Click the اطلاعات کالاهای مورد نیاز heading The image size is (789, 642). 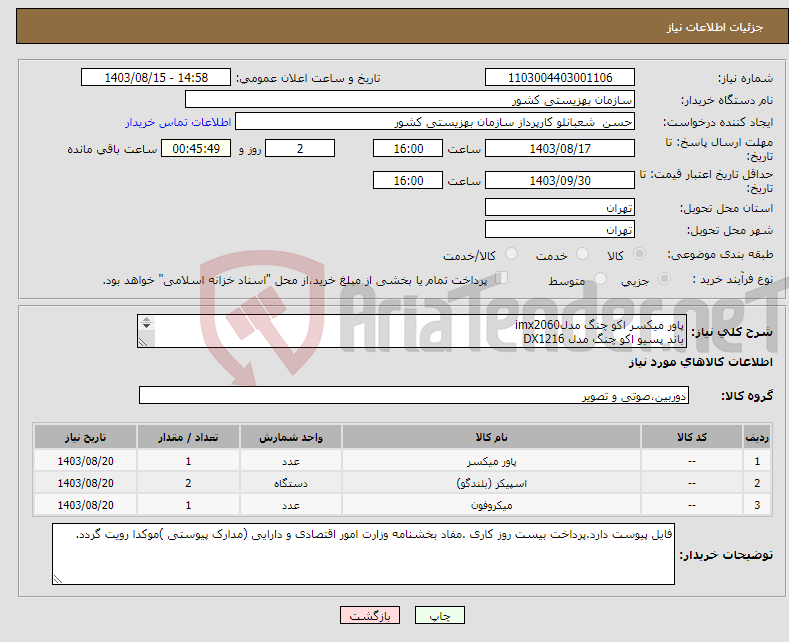click(x=701, y=362)
